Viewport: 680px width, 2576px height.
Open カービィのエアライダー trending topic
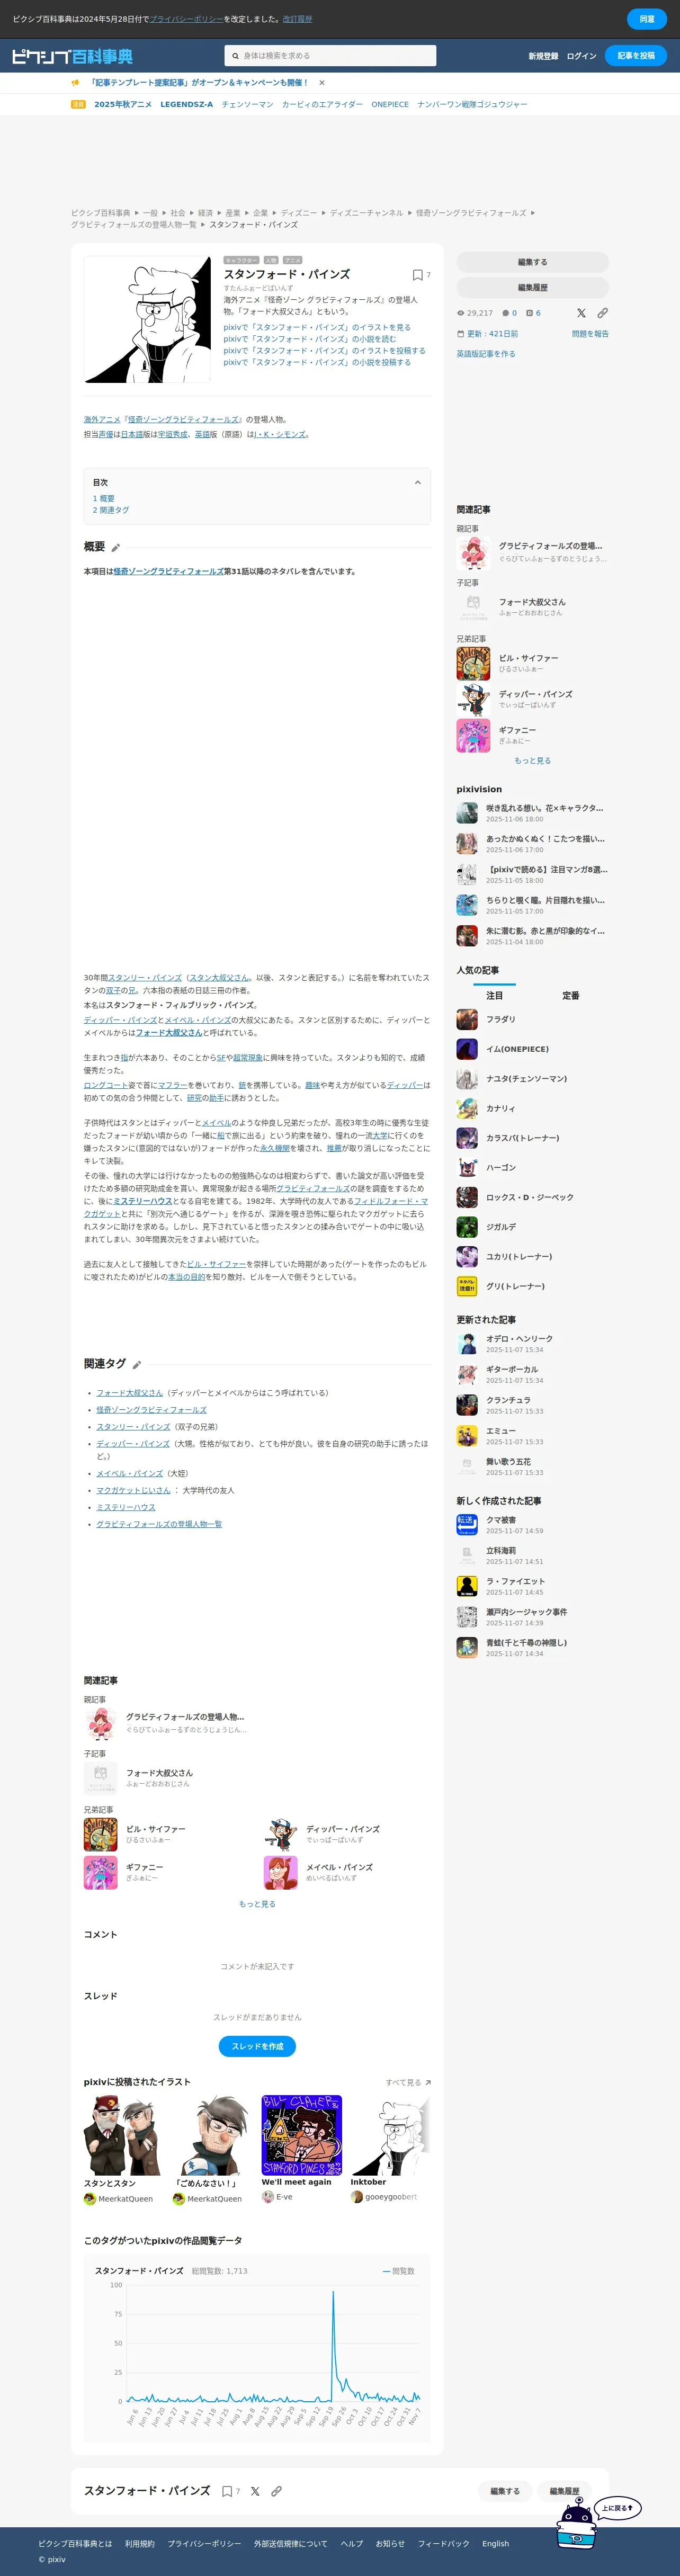(x=322, y=104)
